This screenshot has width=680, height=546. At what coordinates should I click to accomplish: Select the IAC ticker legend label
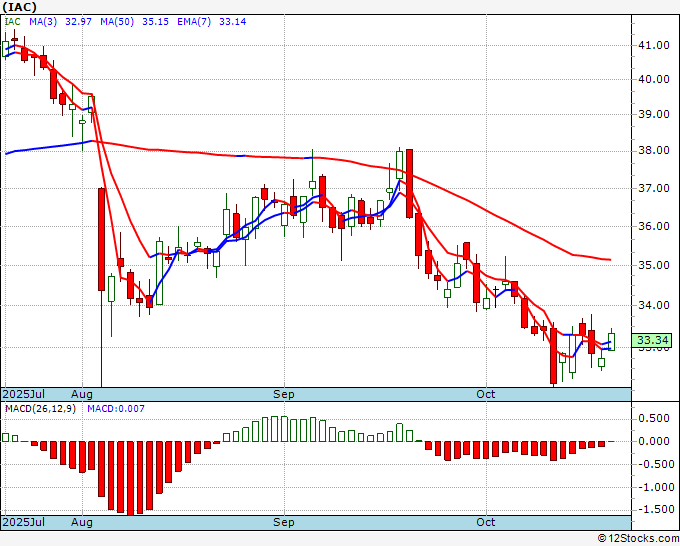(13, 21)
